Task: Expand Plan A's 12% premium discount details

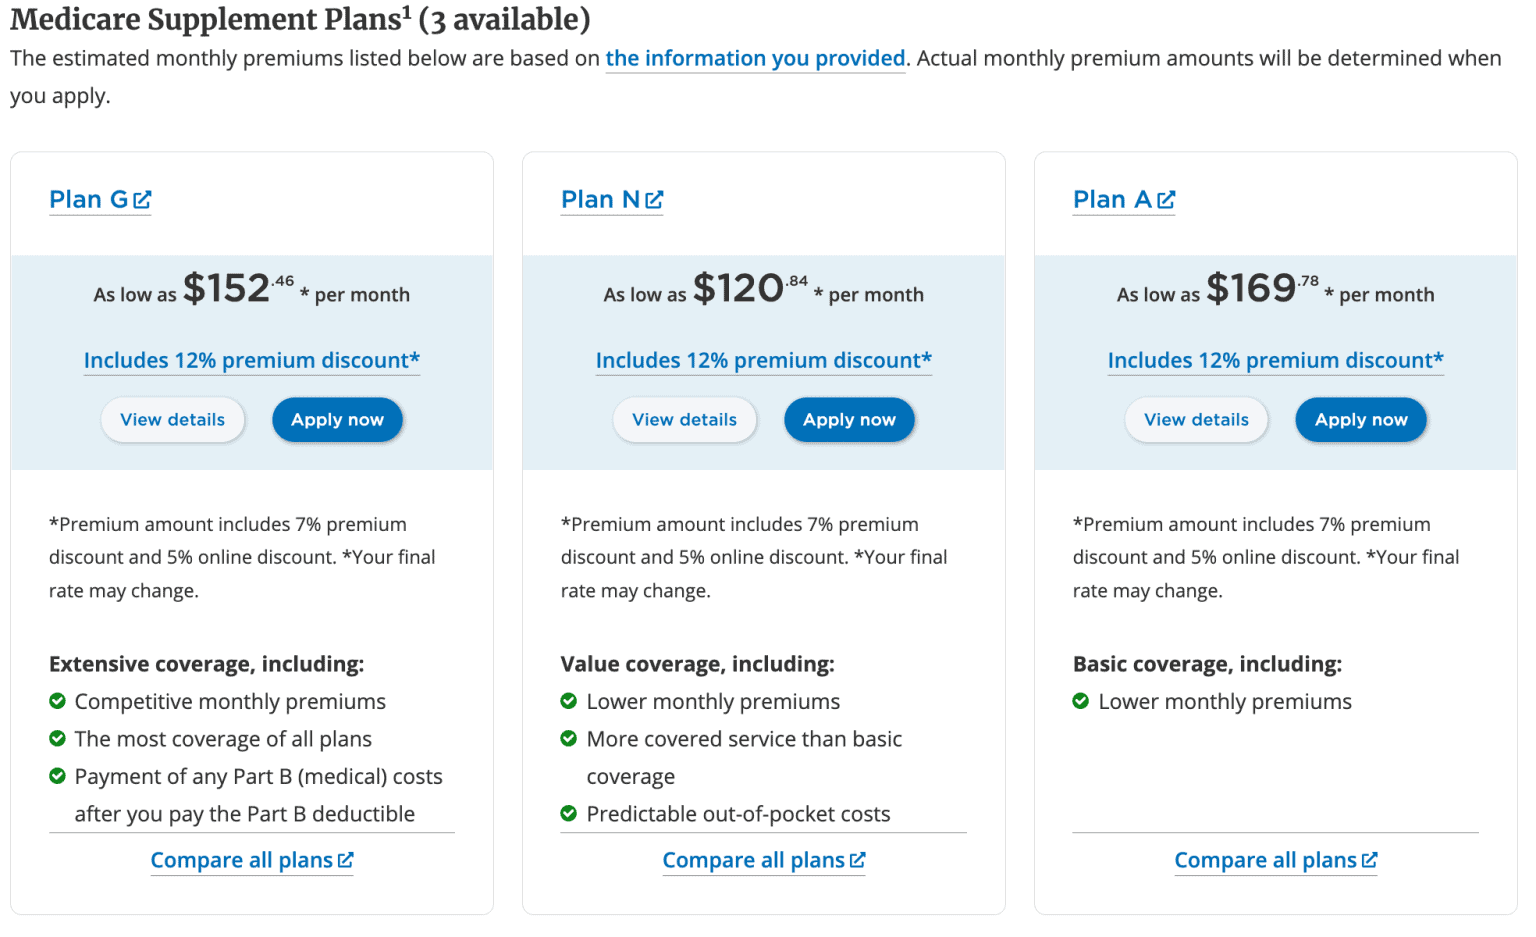Action: (1275, 360)
